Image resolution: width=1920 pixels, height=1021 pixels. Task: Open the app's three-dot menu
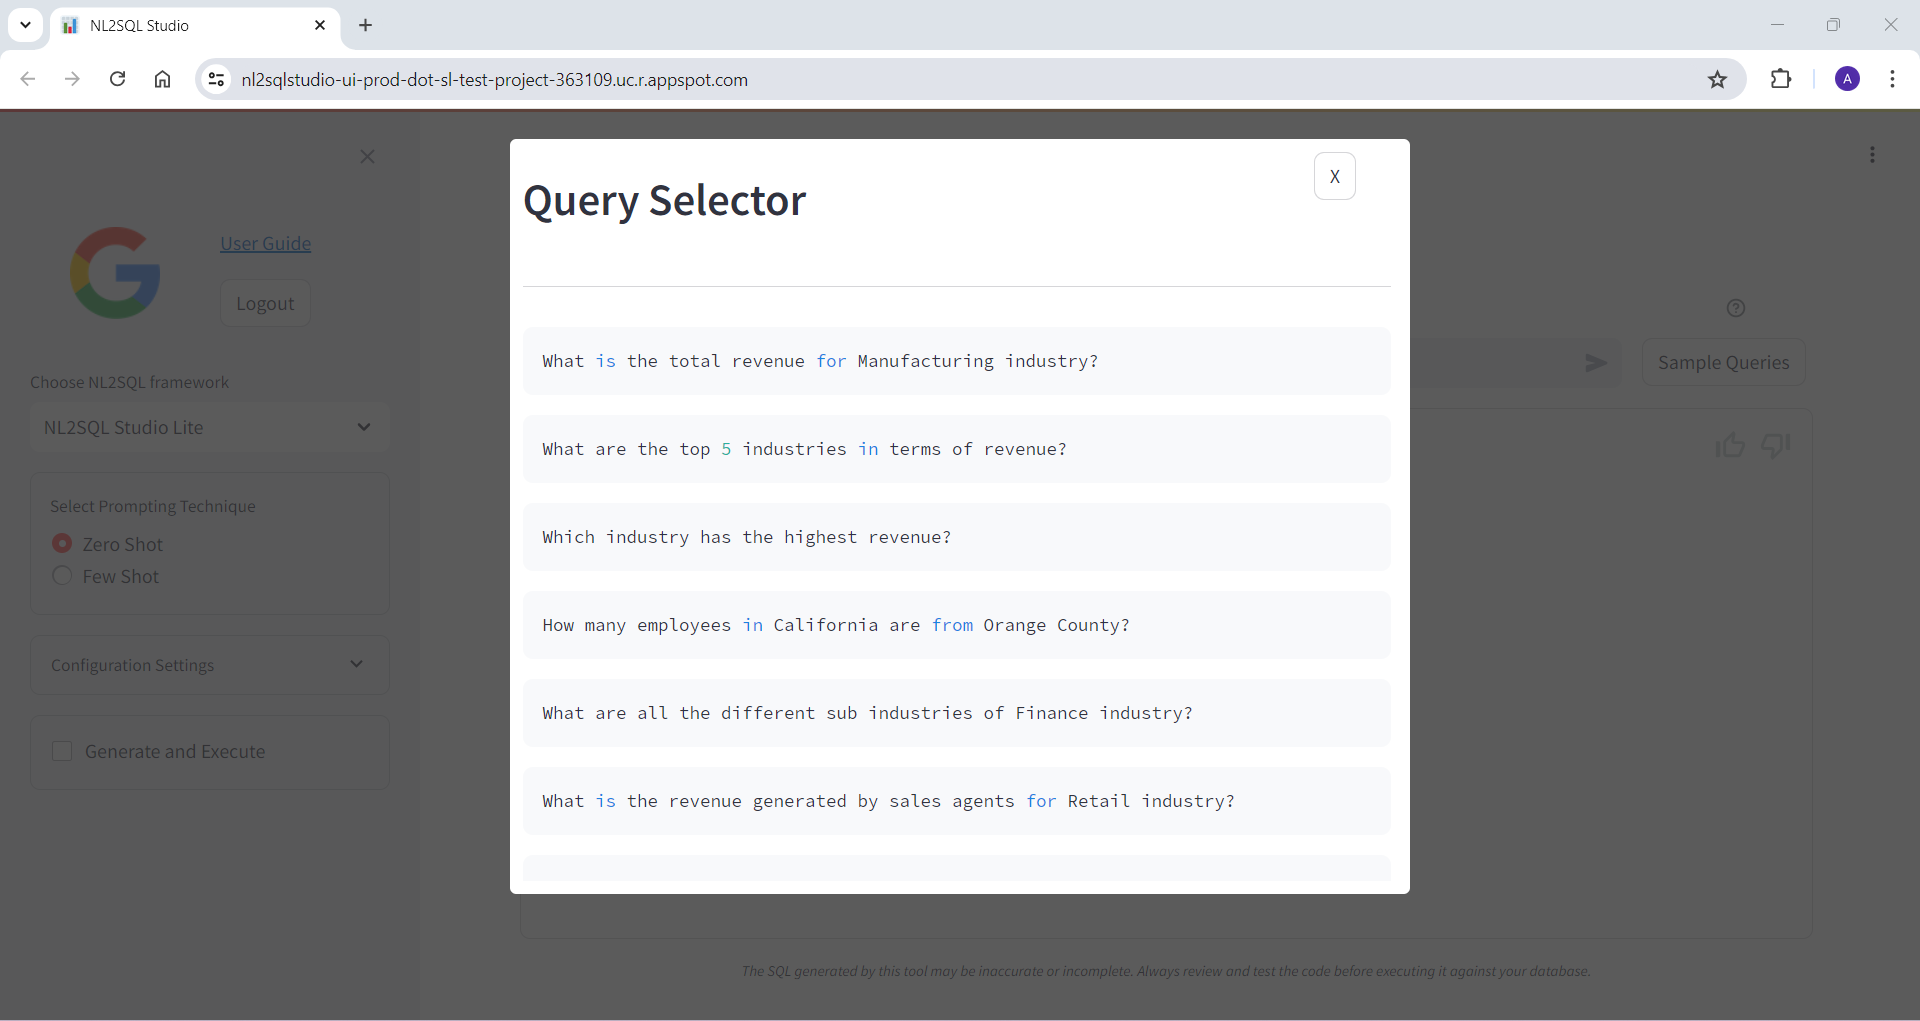click(1872, 155)
